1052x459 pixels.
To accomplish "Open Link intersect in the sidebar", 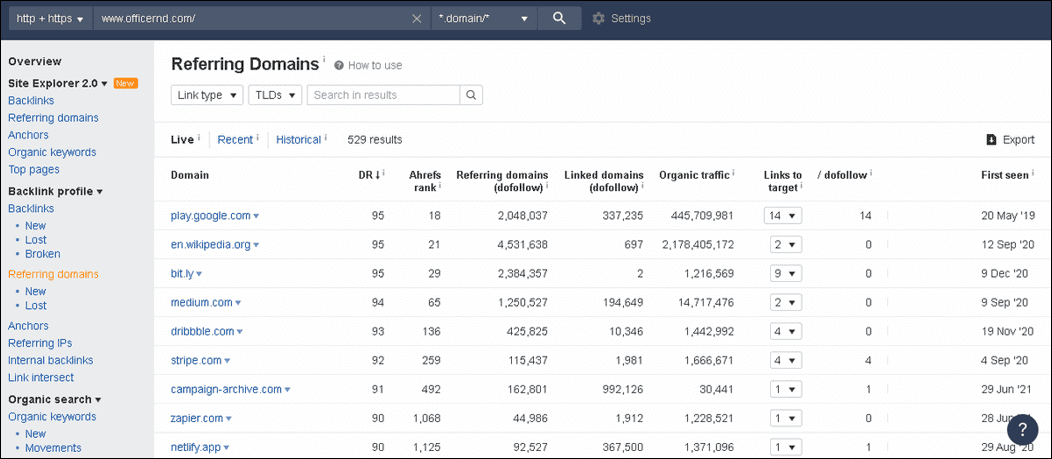I will click(x=41, y=377).
